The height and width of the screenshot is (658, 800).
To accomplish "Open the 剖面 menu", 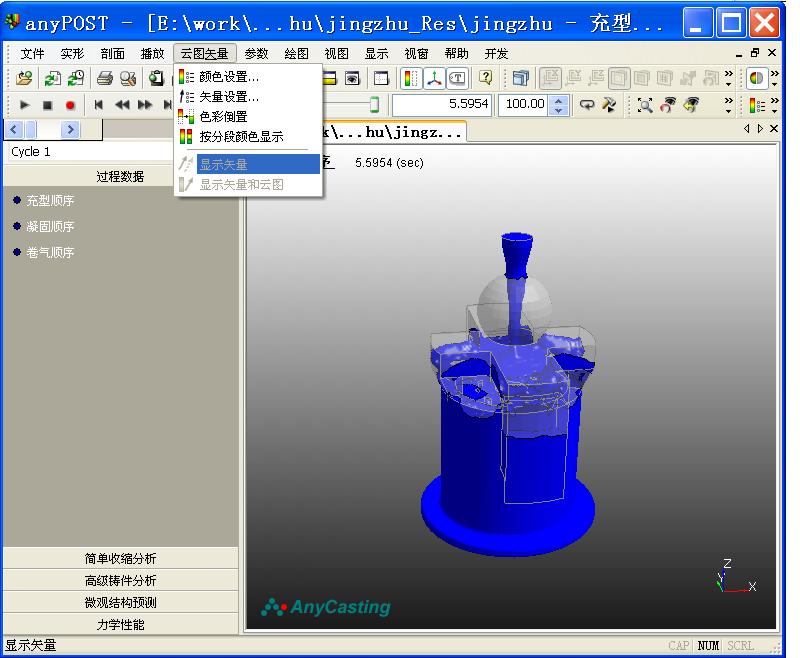I will click(x=112, y=54).
